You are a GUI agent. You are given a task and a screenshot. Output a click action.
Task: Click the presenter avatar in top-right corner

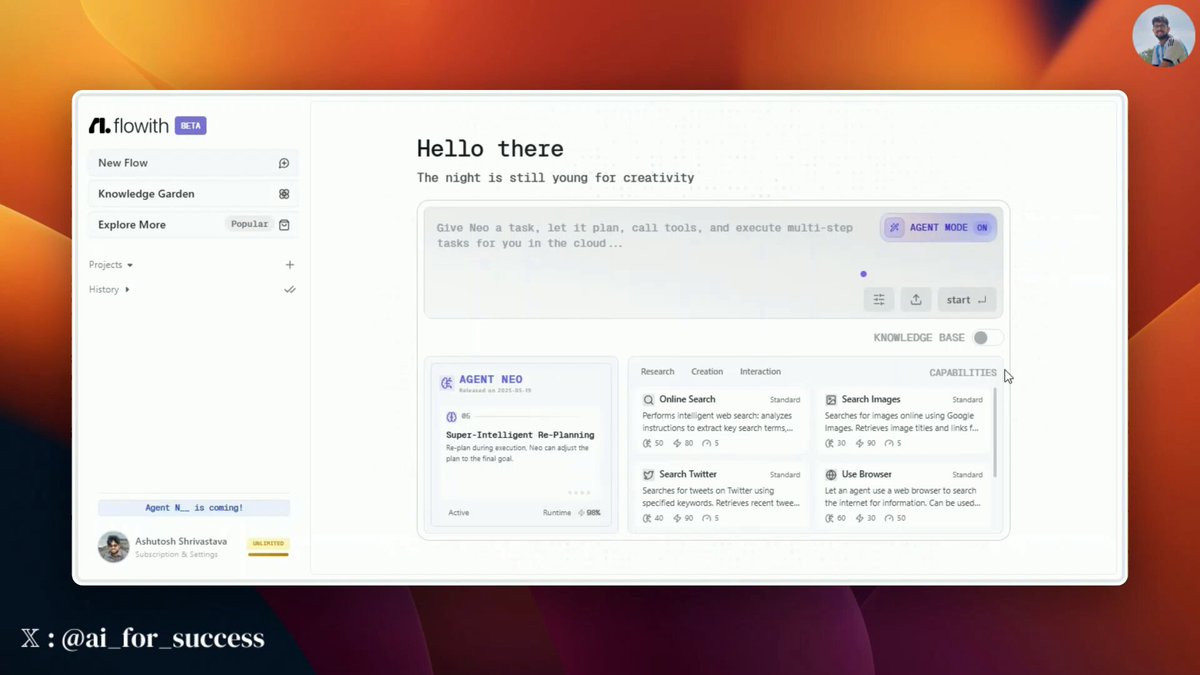pyautogui.click(x=1164, y=36)
